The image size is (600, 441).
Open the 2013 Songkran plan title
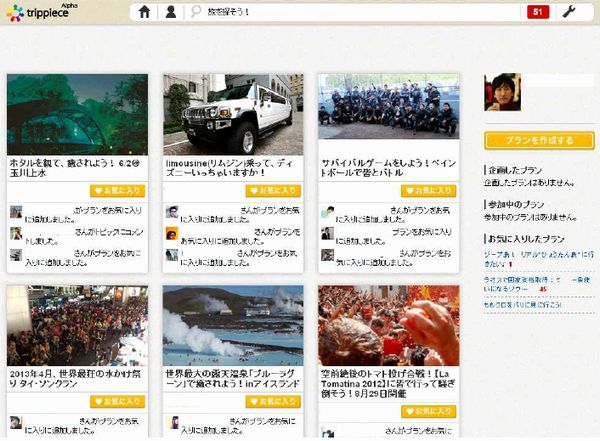75,379
